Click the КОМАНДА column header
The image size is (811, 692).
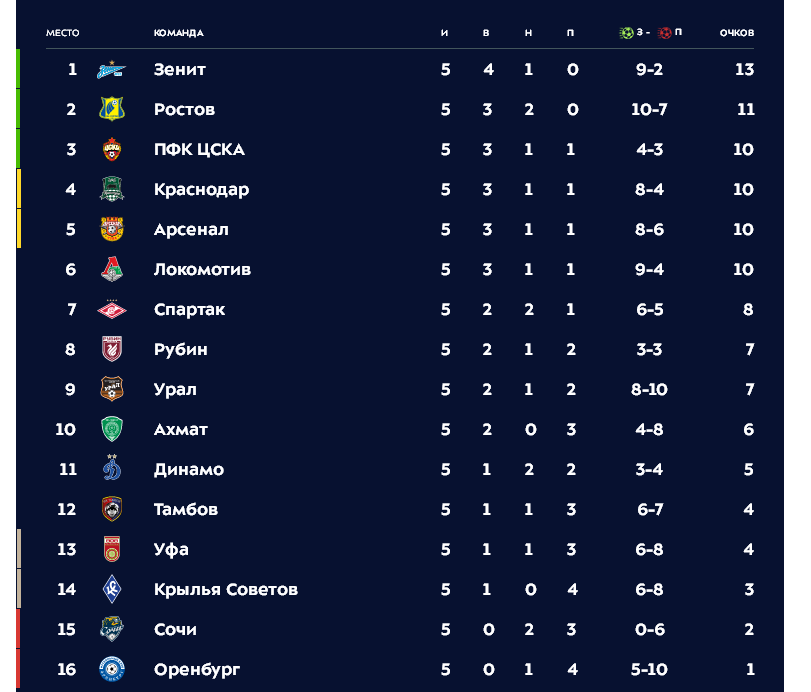coord(178,33)
